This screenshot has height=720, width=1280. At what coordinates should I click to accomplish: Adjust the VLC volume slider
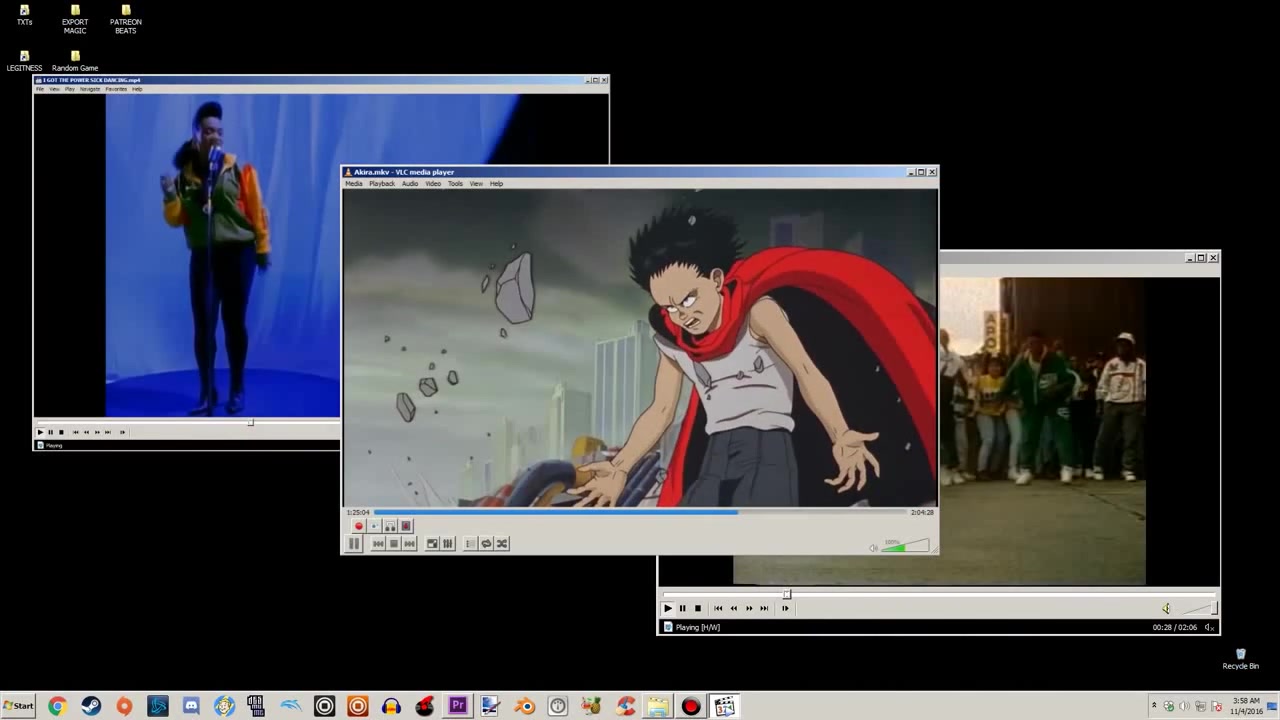click(906, 546)
